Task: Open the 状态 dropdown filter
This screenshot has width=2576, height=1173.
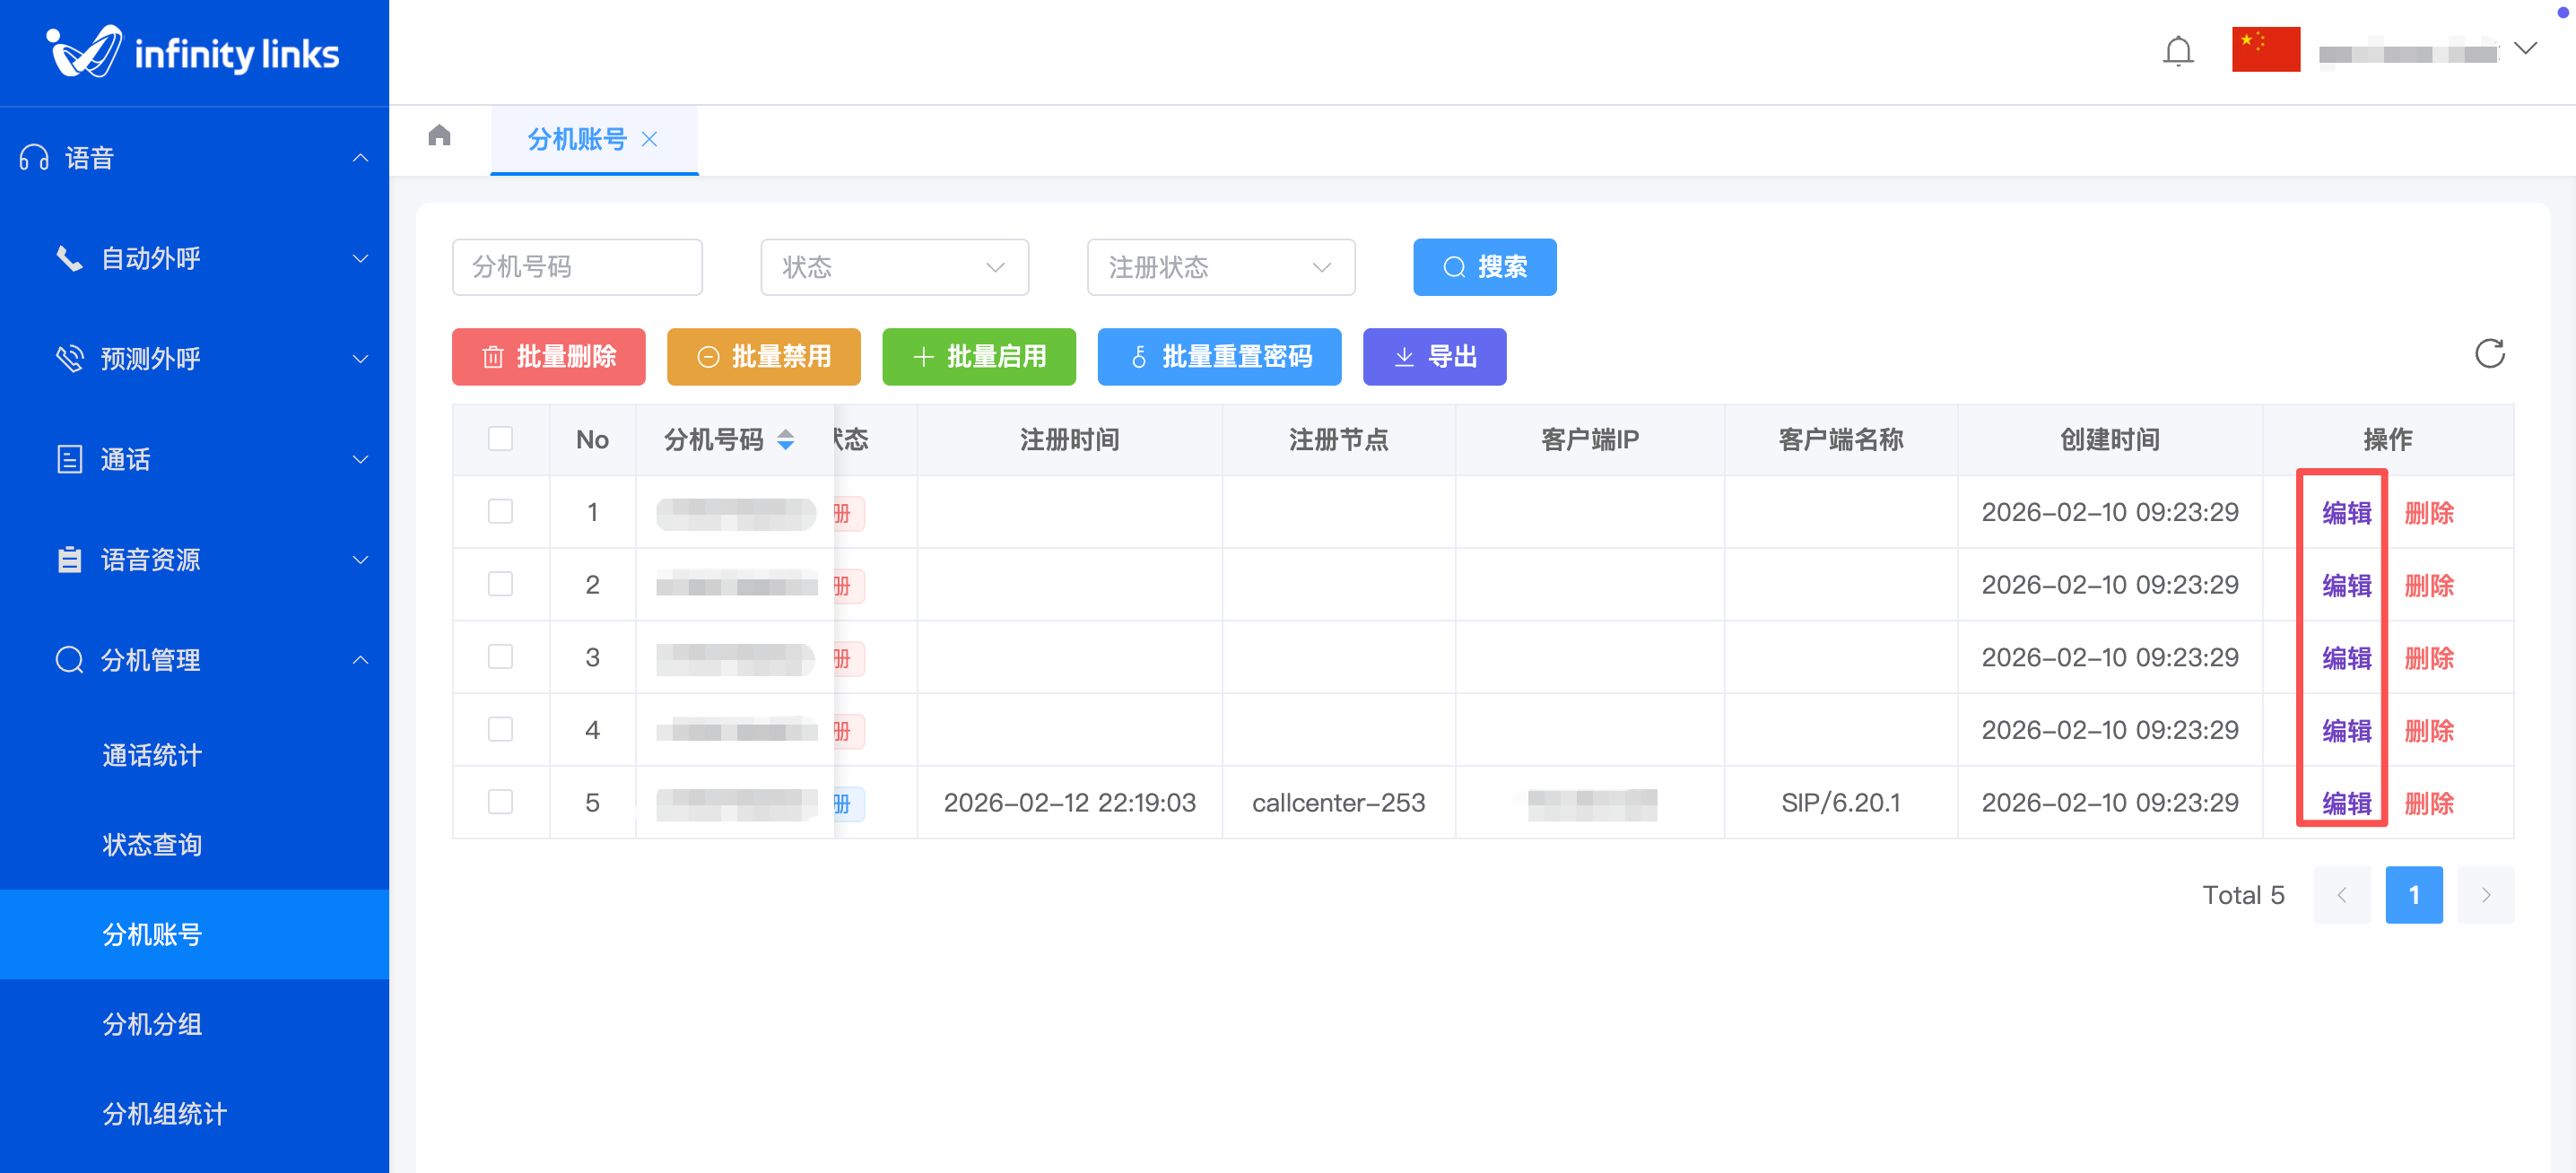Action: pyautogui.click(x=894, y=267)
